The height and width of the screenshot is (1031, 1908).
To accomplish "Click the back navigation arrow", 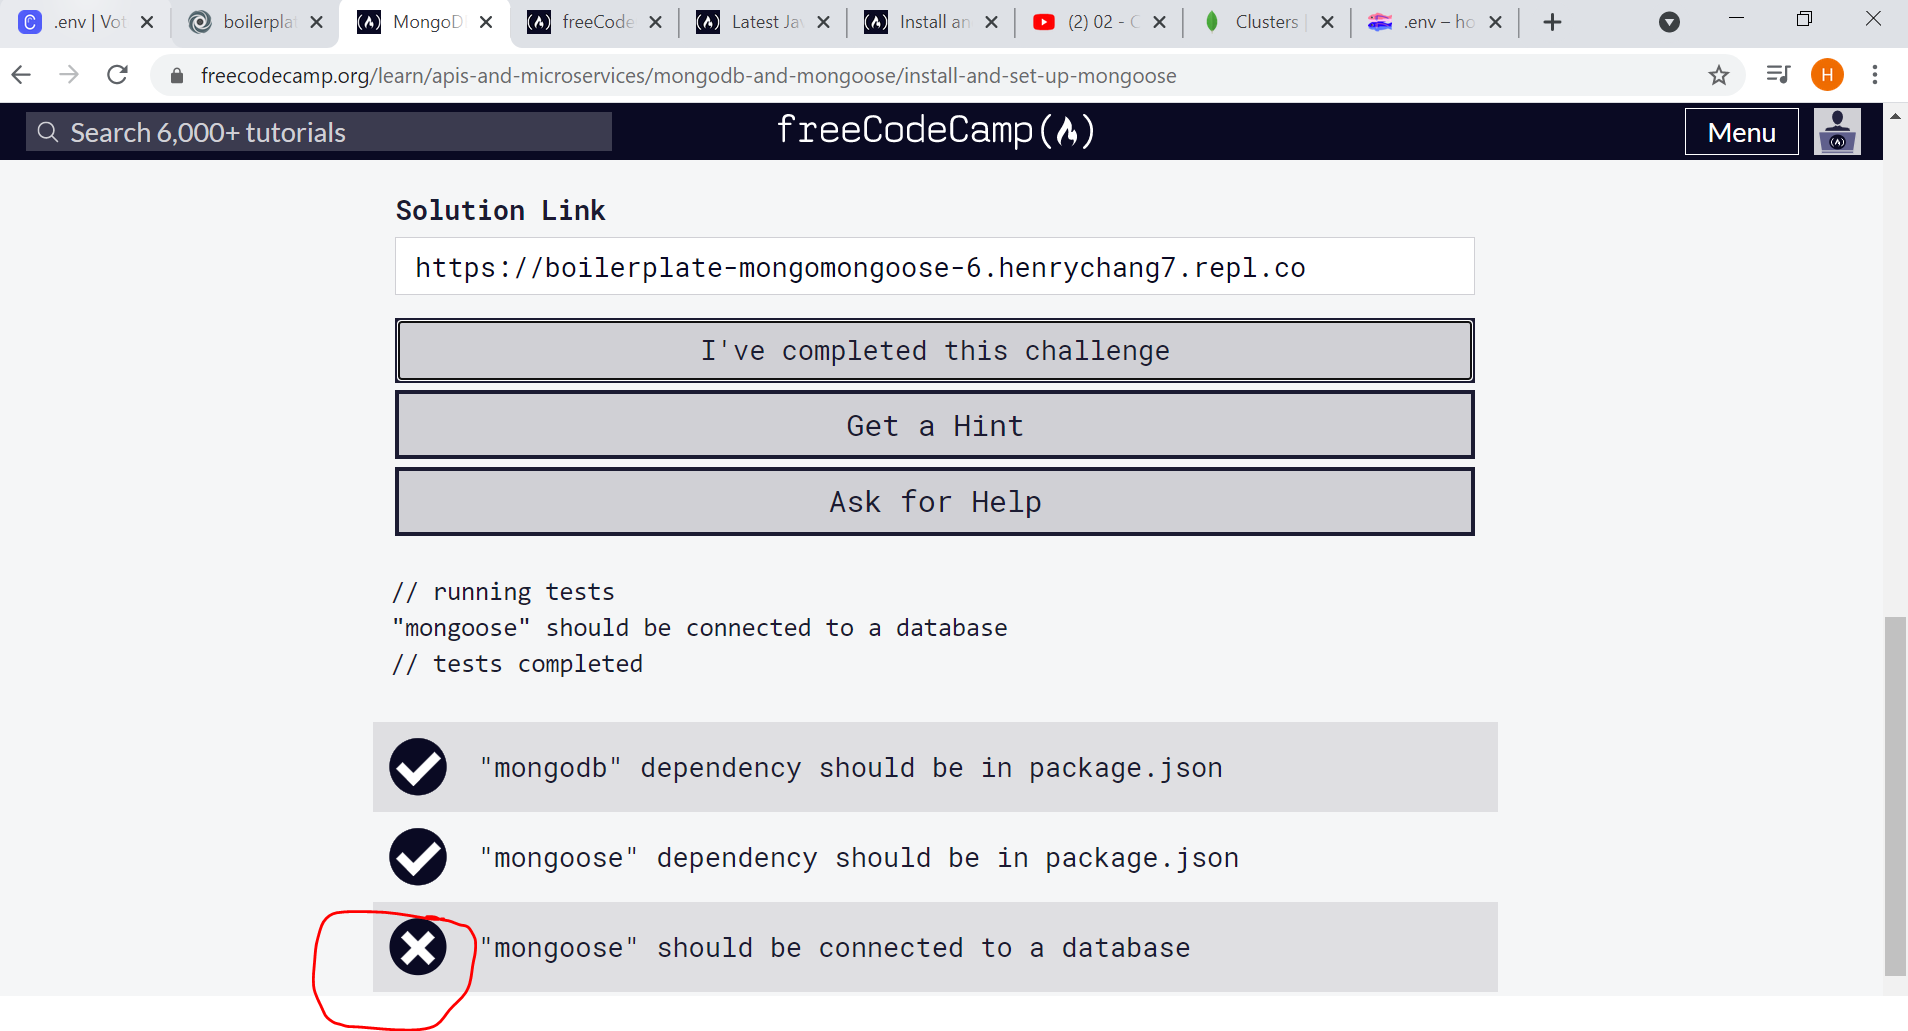I will click(20, 74).
